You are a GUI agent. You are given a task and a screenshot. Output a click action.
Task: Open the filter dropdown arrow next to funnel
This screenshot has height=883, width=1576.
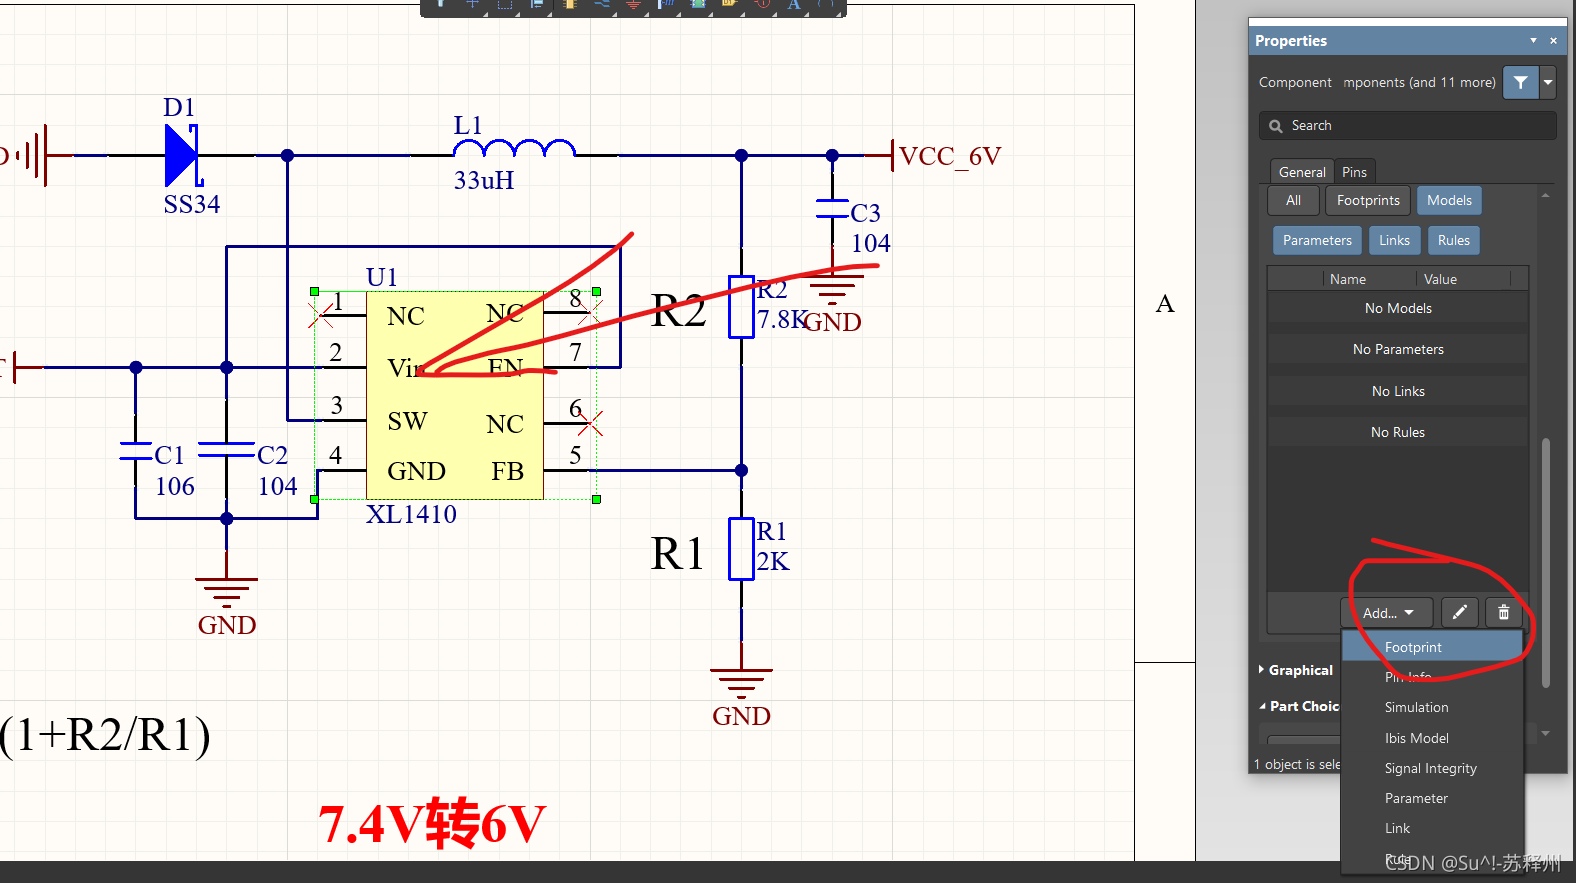point(1548,82)
